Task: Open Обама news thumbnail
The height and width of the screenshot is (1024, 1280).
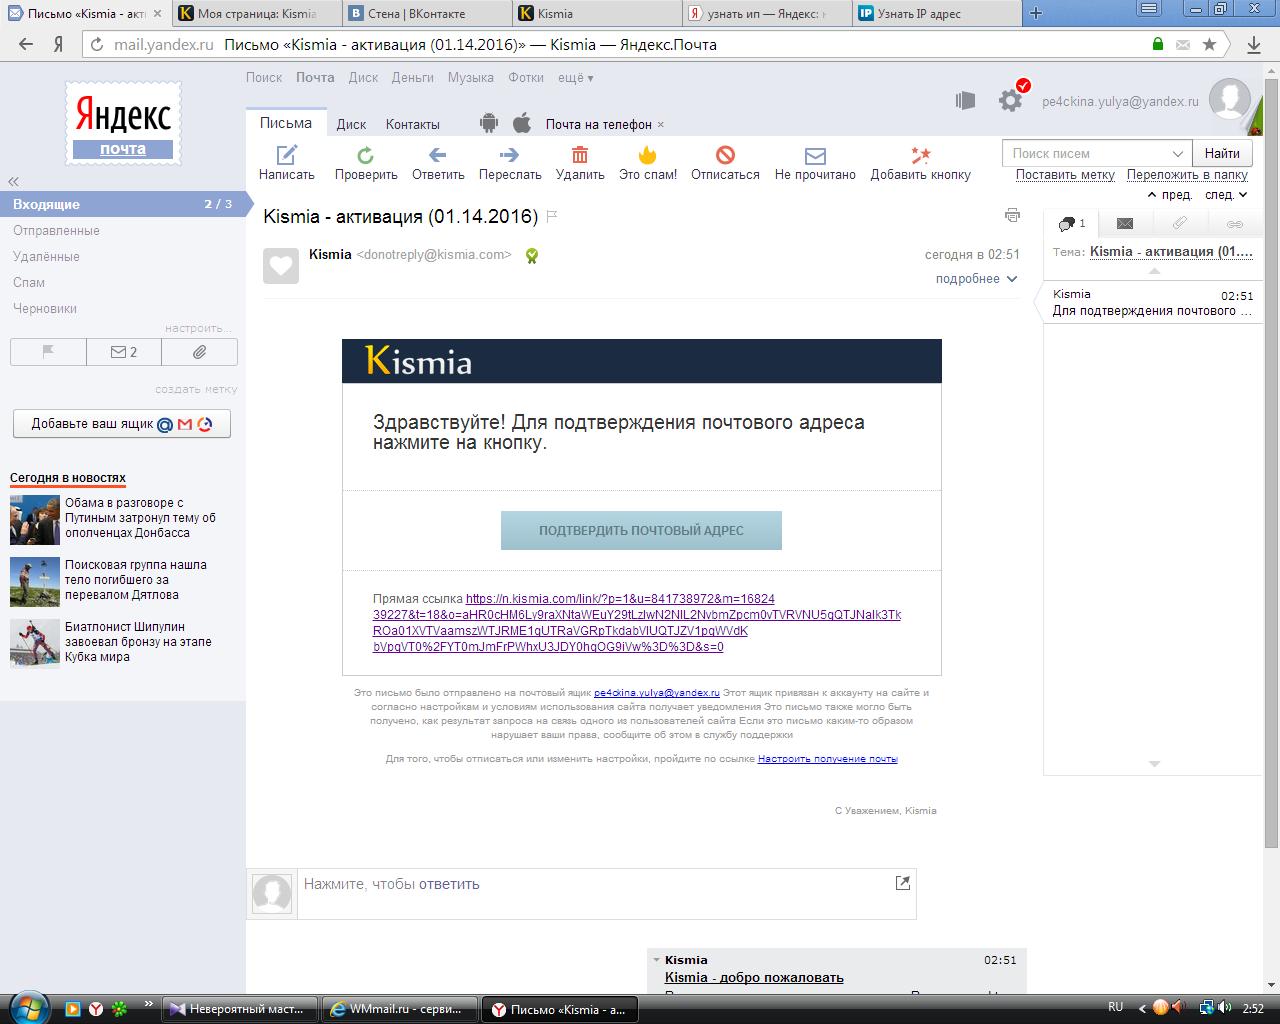Action: (x=35, y=520)
